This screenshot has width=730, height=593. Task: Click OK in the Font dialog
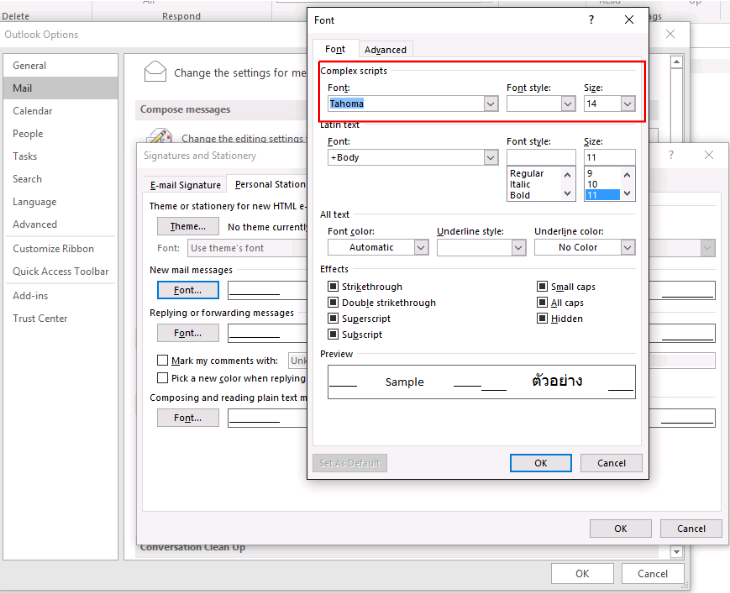540,463
